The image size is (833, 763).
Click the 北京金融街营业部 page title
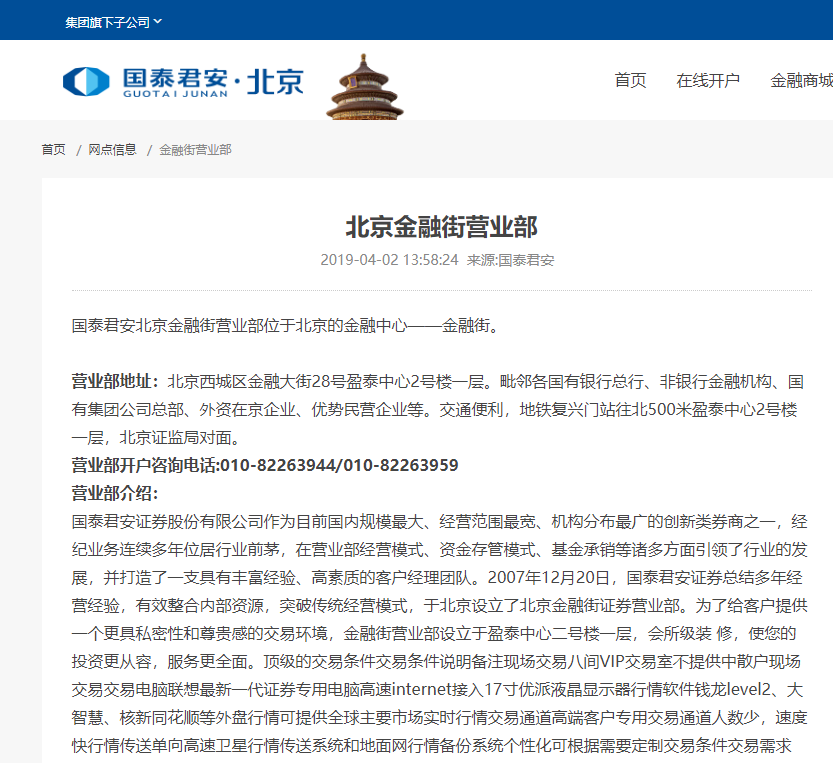coord(441,227)
